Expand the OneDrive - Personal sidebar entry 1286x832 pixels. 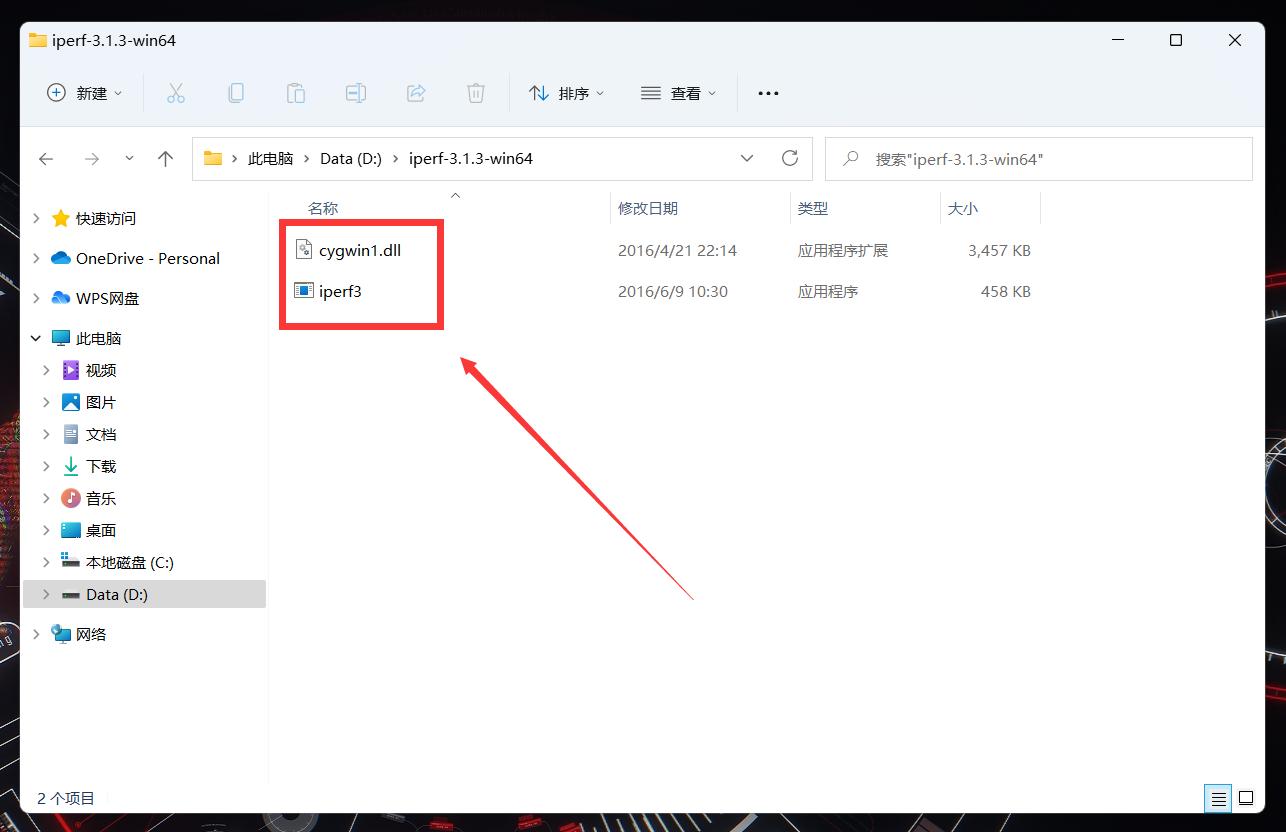[36, 258]
